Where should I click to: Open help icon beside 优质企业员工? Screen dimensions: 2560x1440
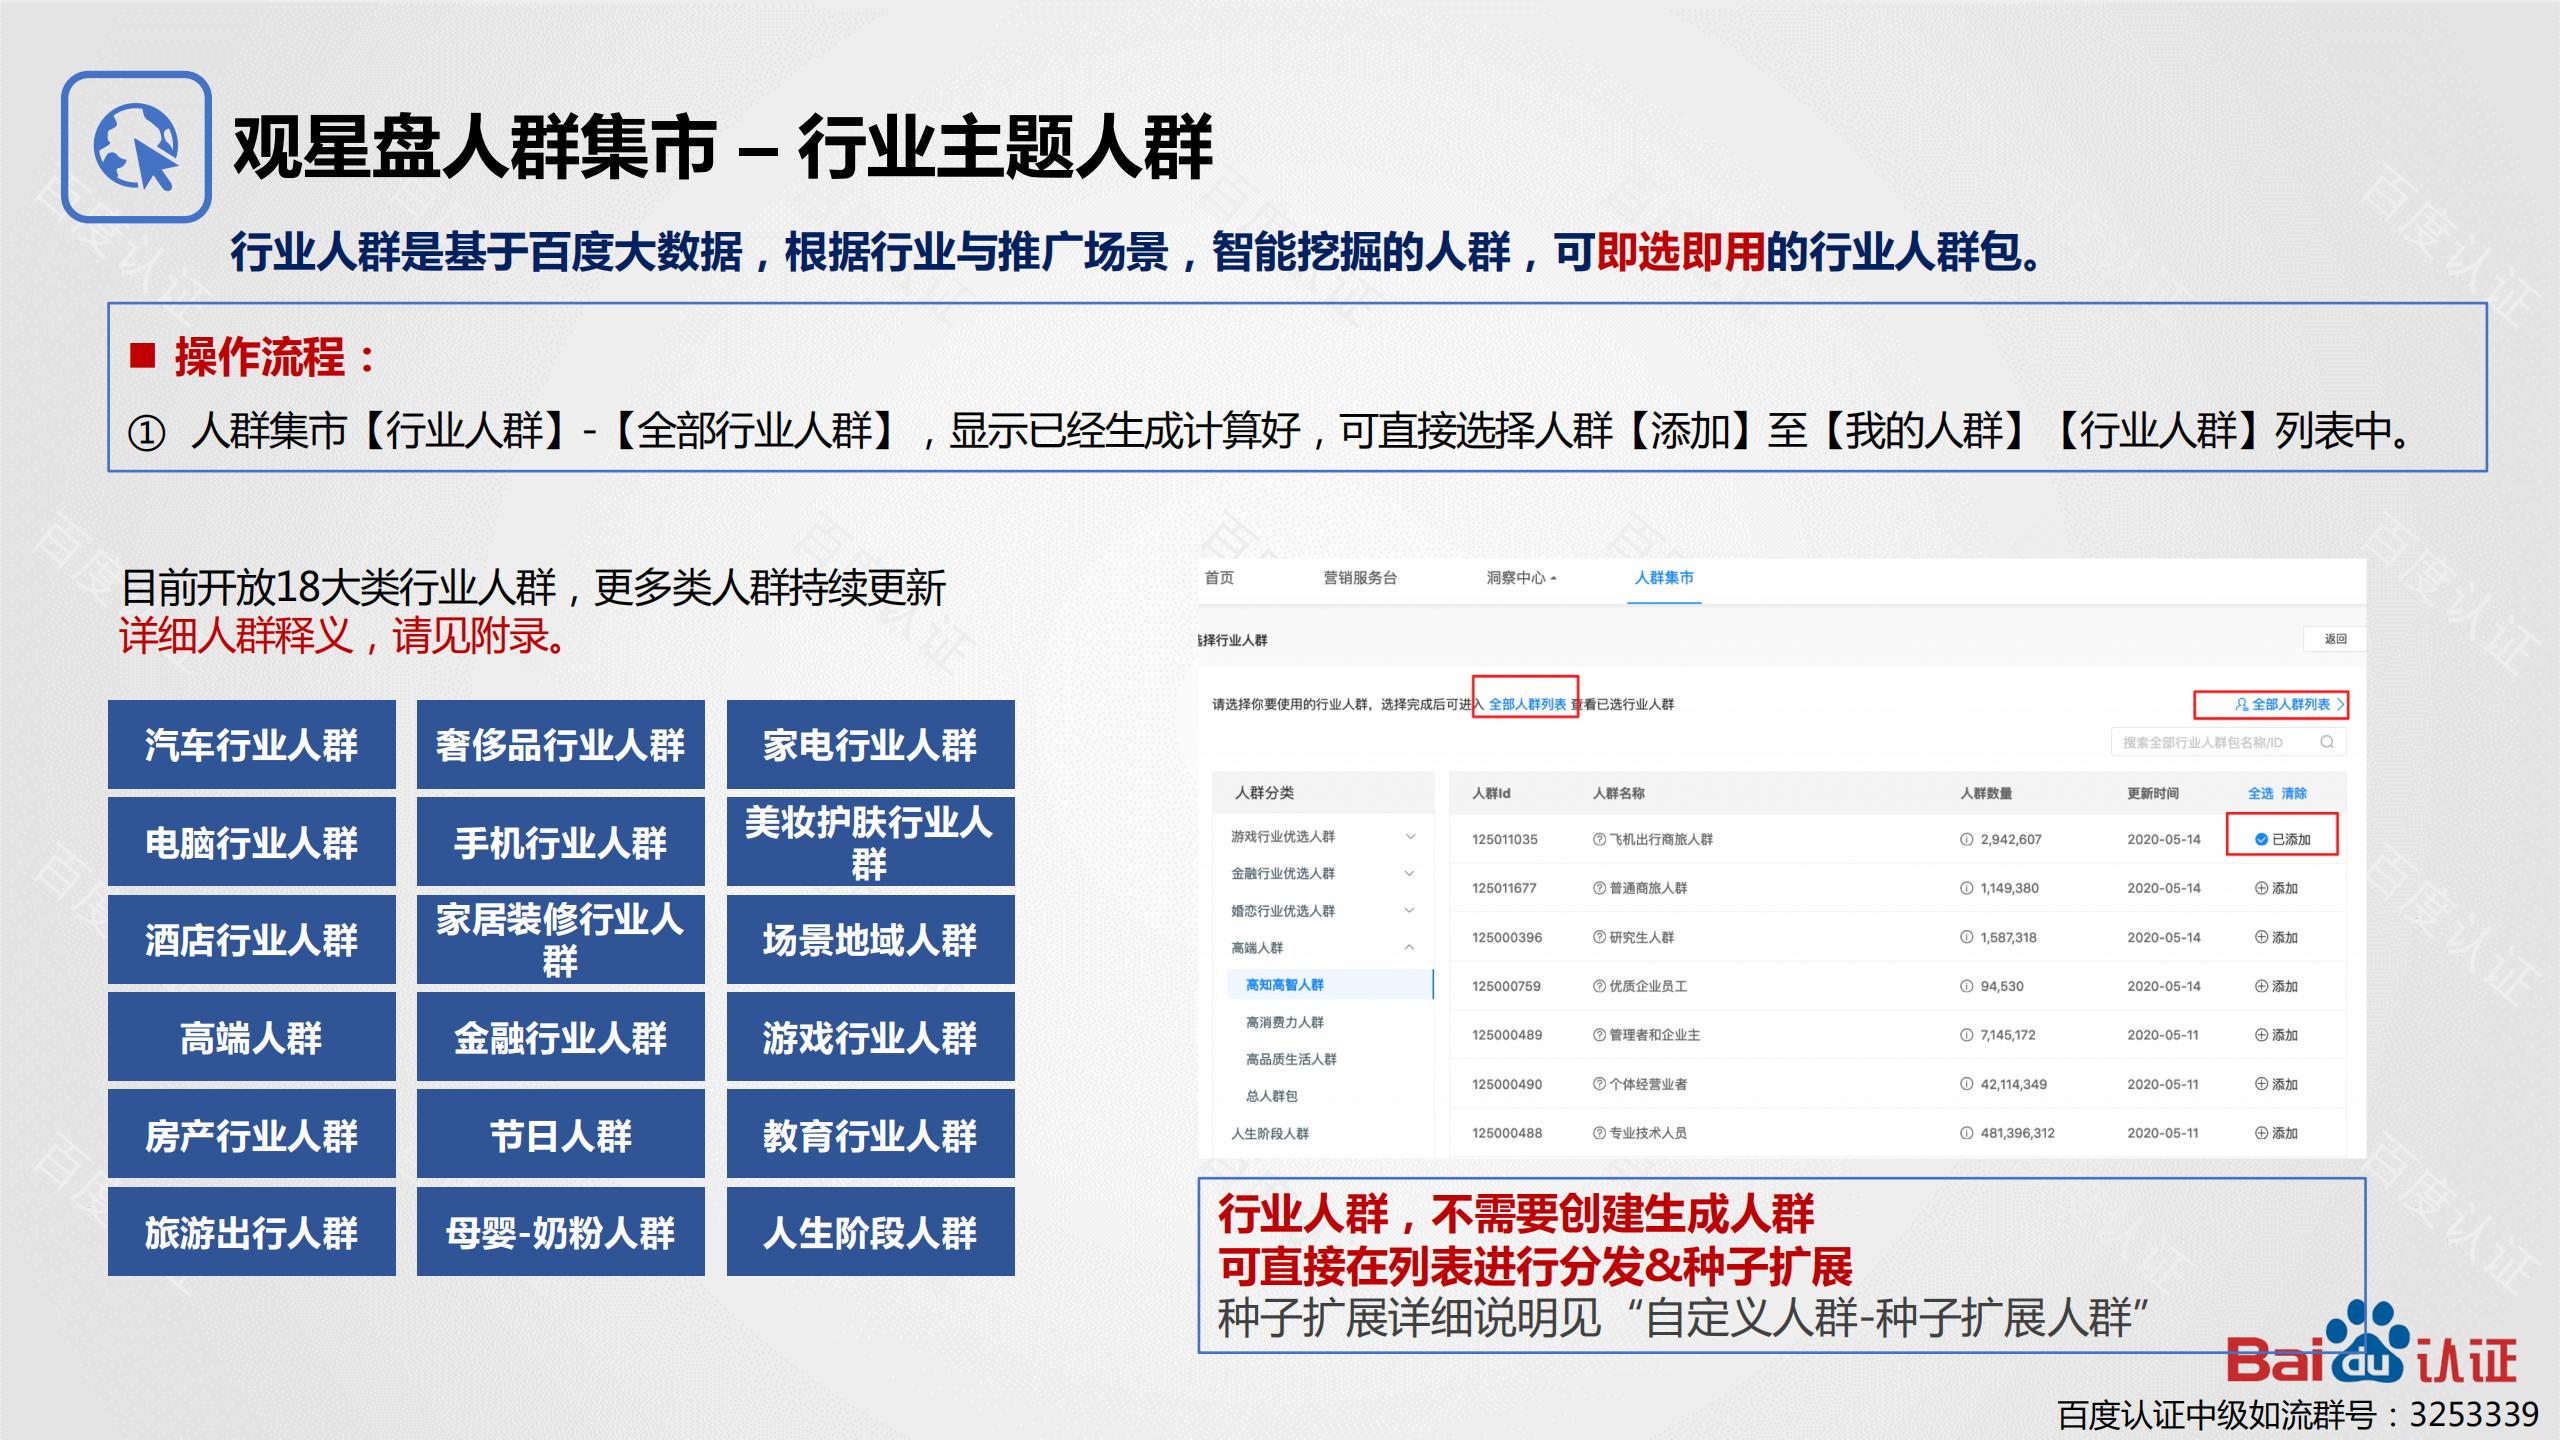click(1599, 986)
